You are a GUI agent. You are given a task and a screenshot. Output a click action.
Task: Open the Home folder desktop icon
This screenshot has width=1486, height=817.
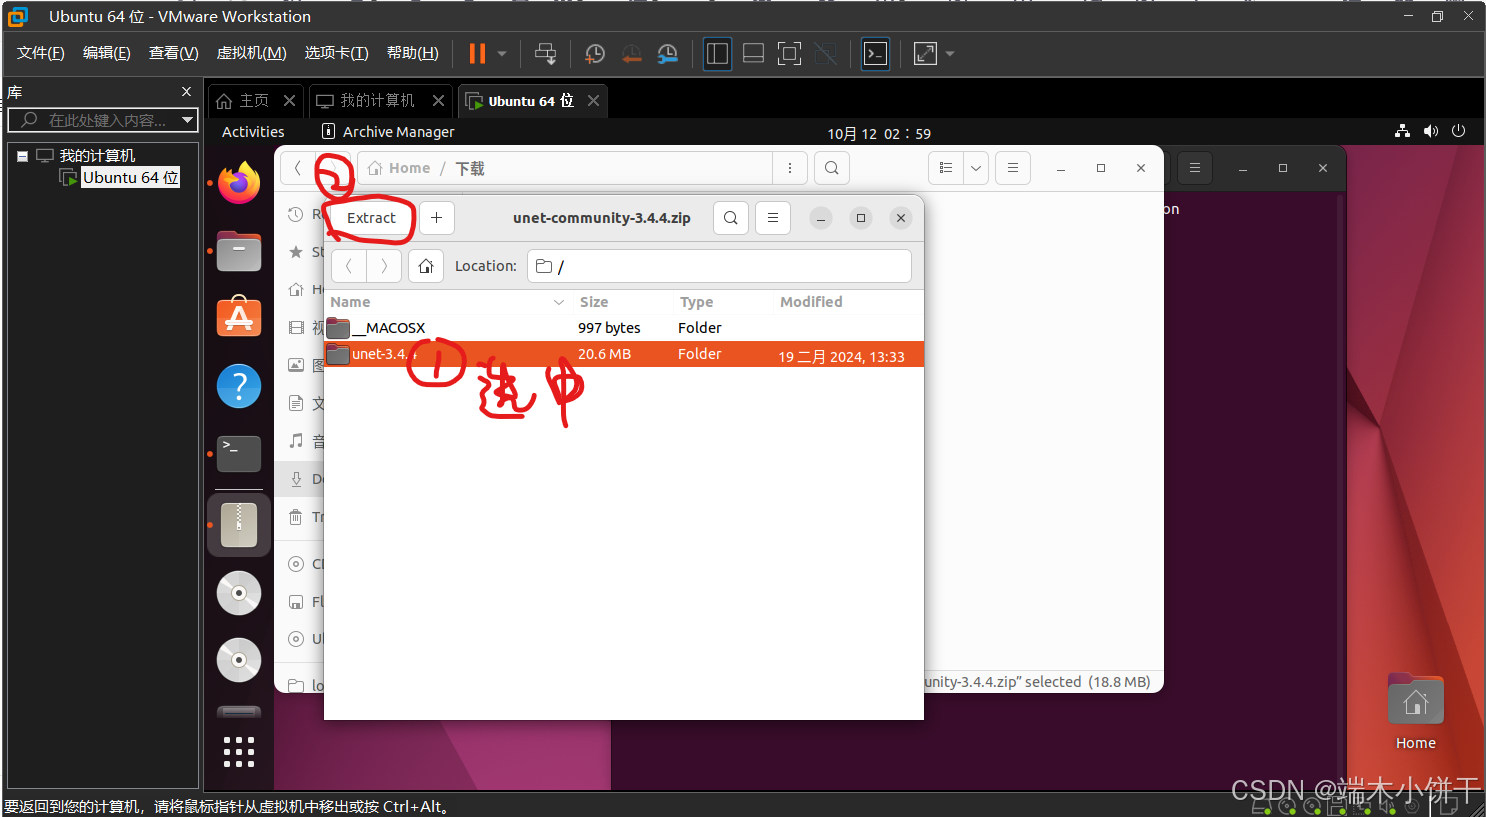point(1415,711)
